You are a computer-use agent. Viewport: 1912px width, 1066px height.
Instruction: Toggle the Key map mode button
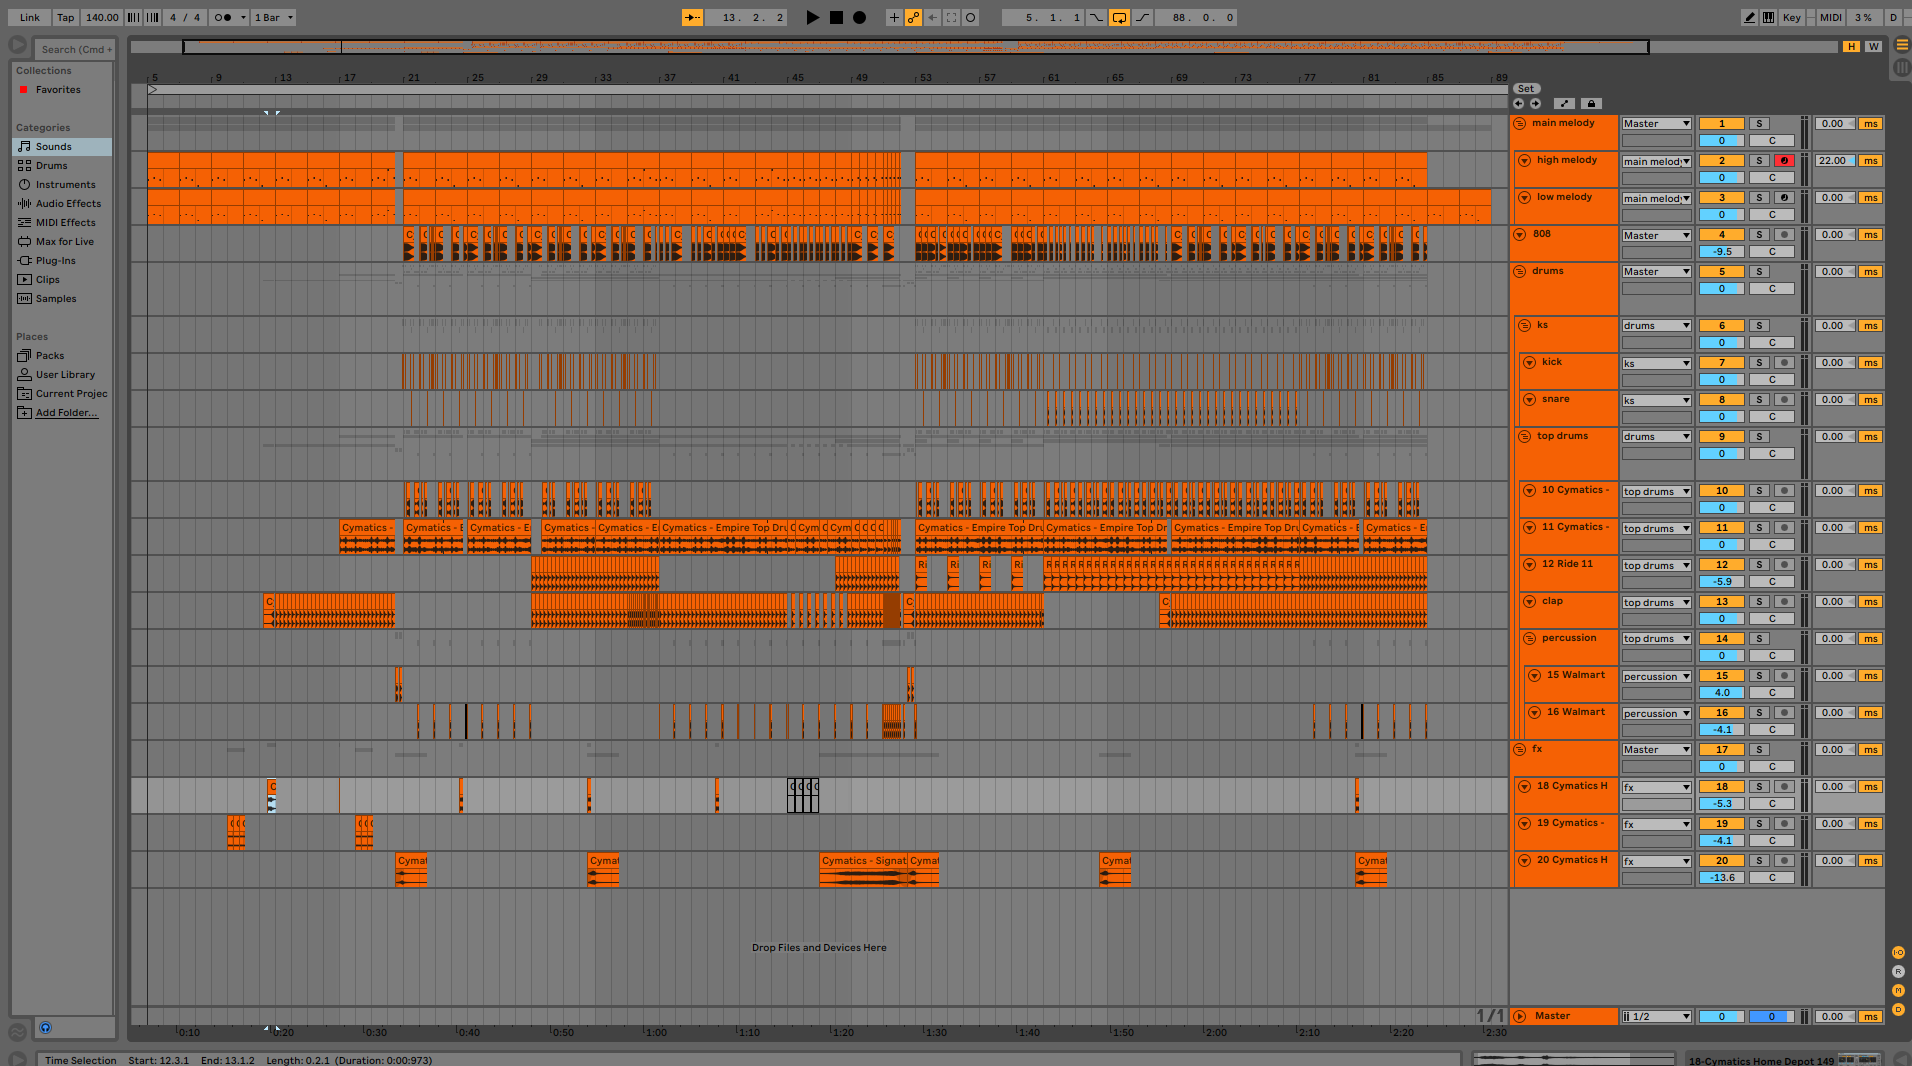click(x=1791, y=17)
